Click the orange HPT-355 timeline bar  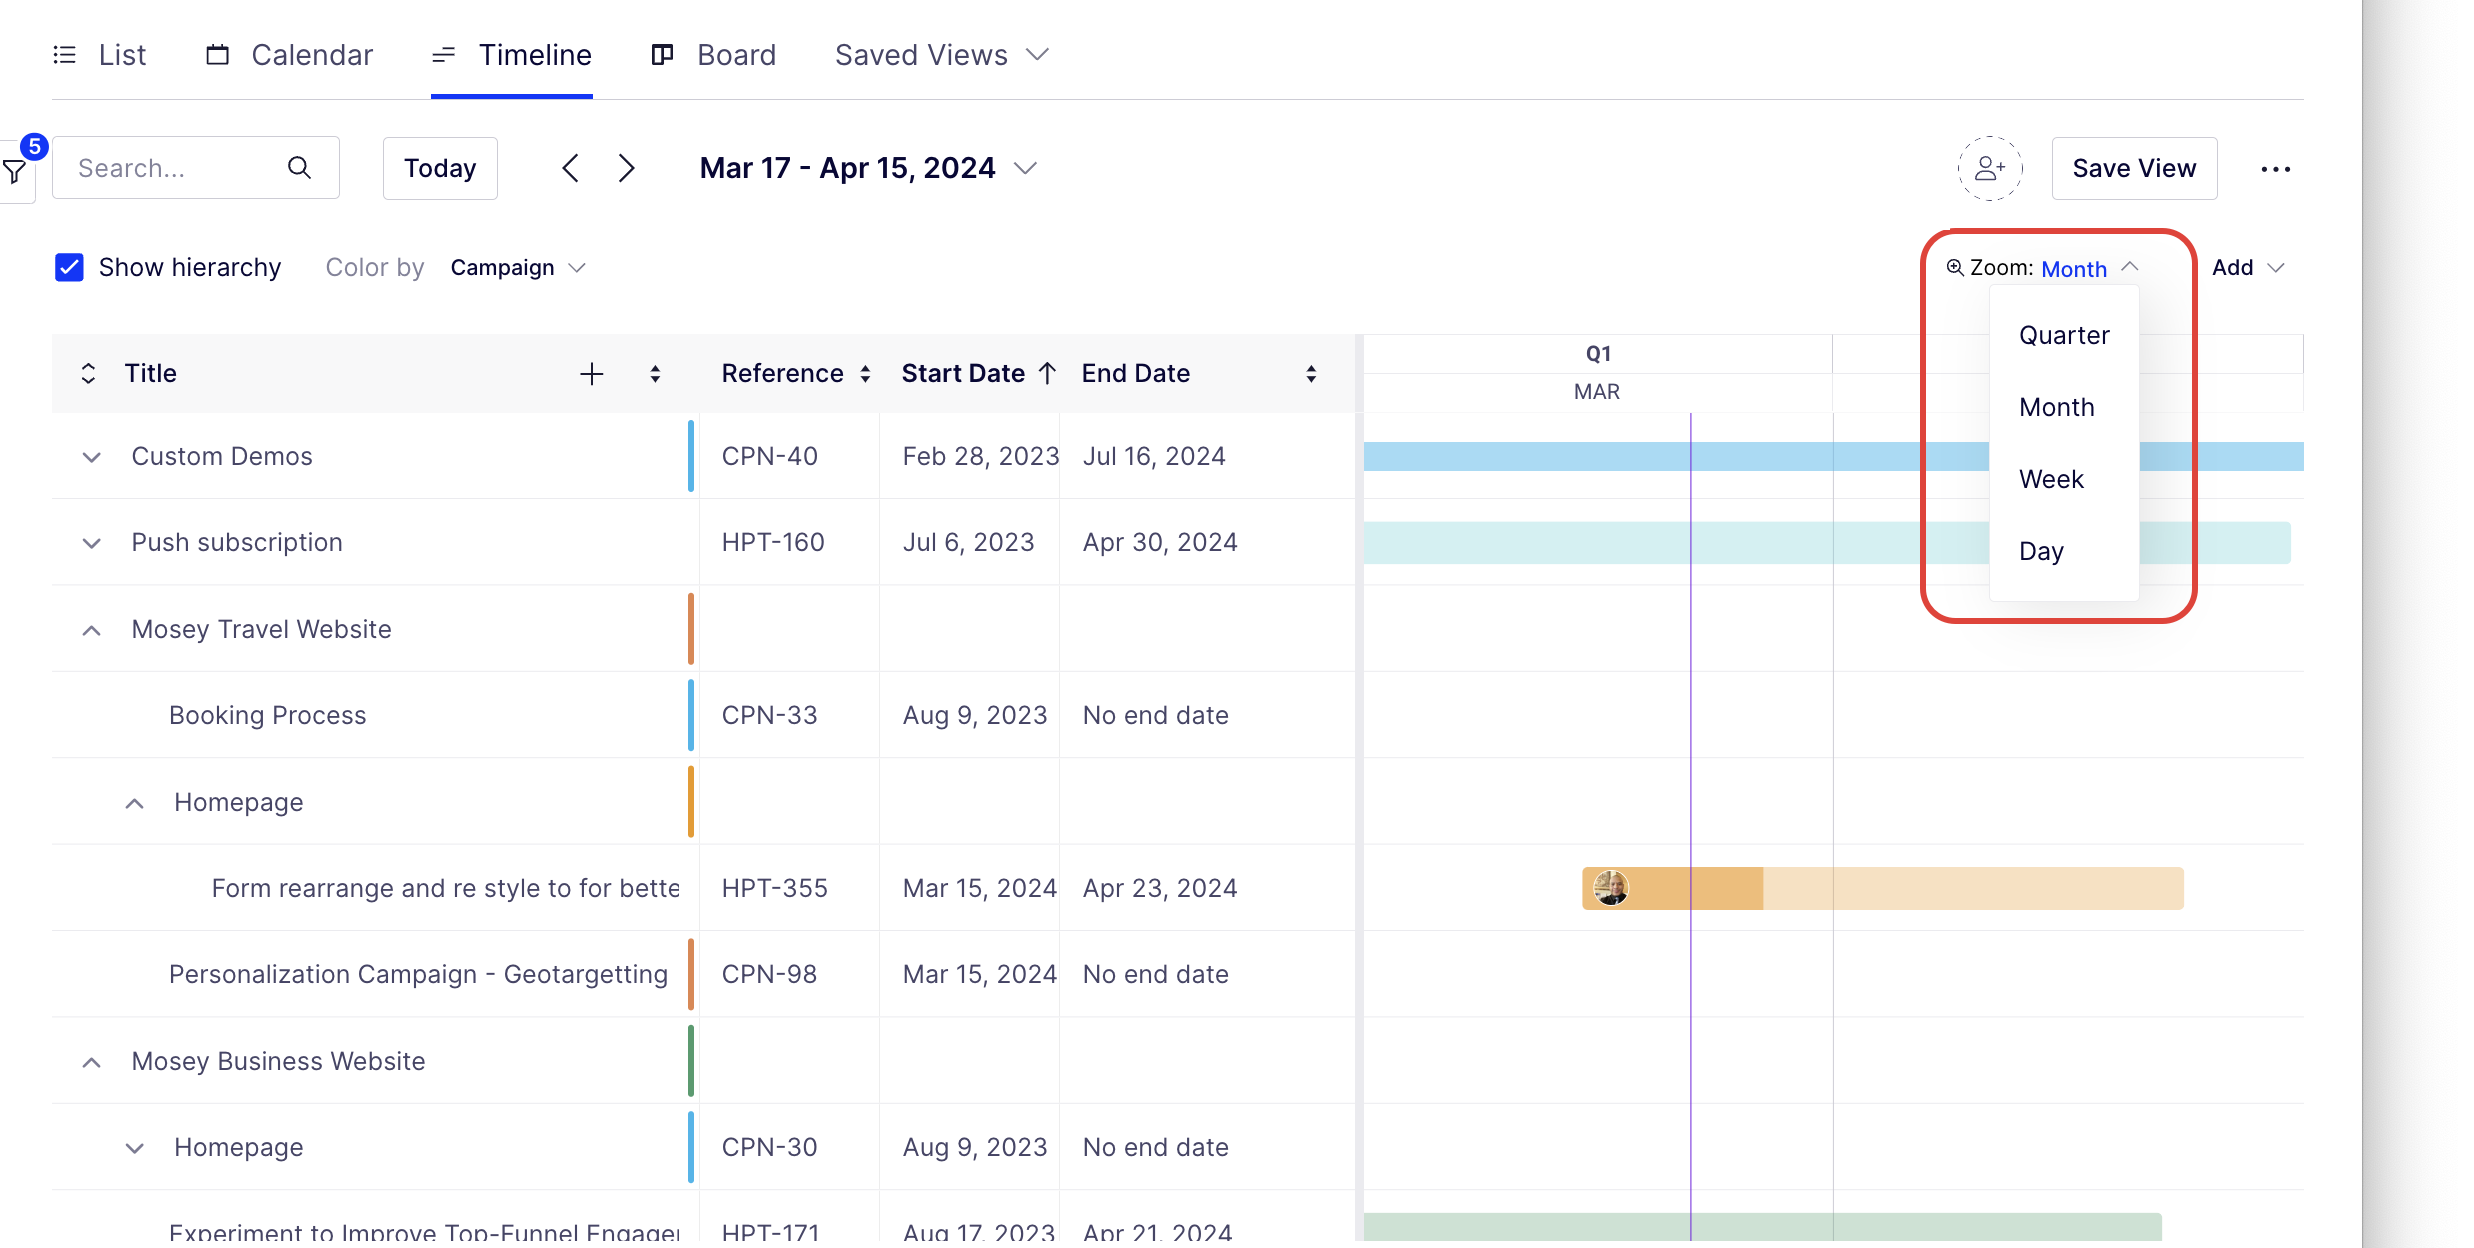click(x=1882, y=888)
